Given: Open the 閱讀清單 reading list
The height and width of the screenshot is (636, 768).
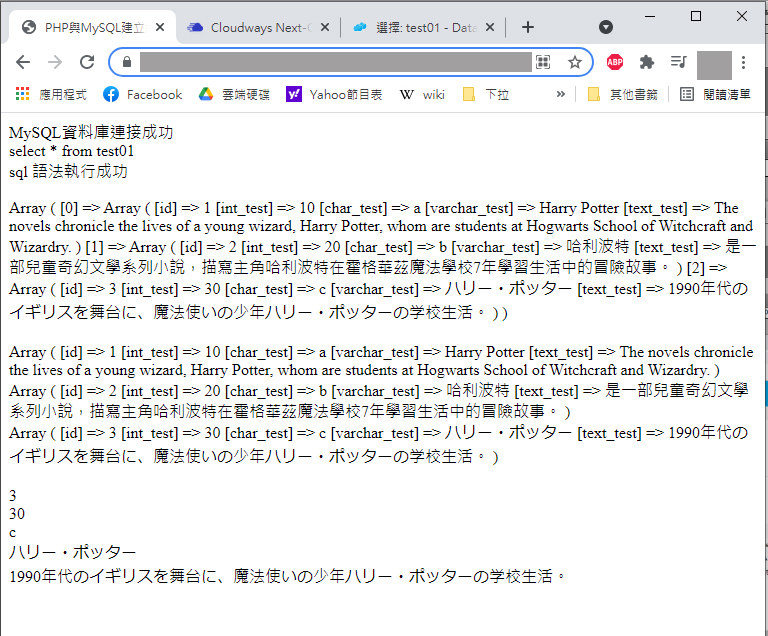Looking at the screenshot, I should [x=716, y=94].
